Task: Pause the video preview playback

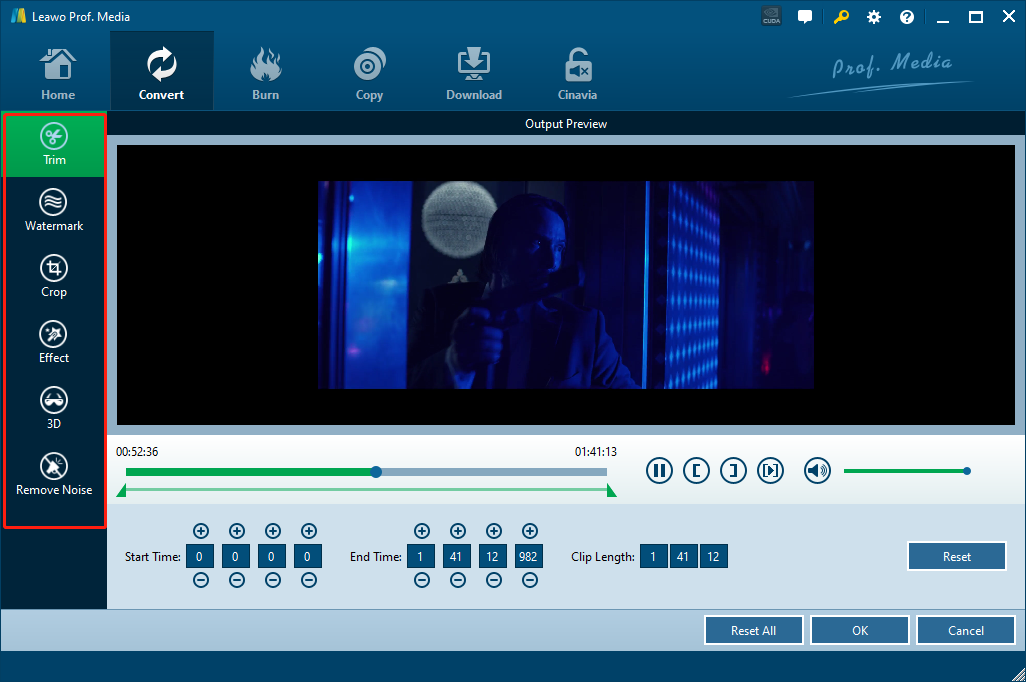Action: pos(659,471)
